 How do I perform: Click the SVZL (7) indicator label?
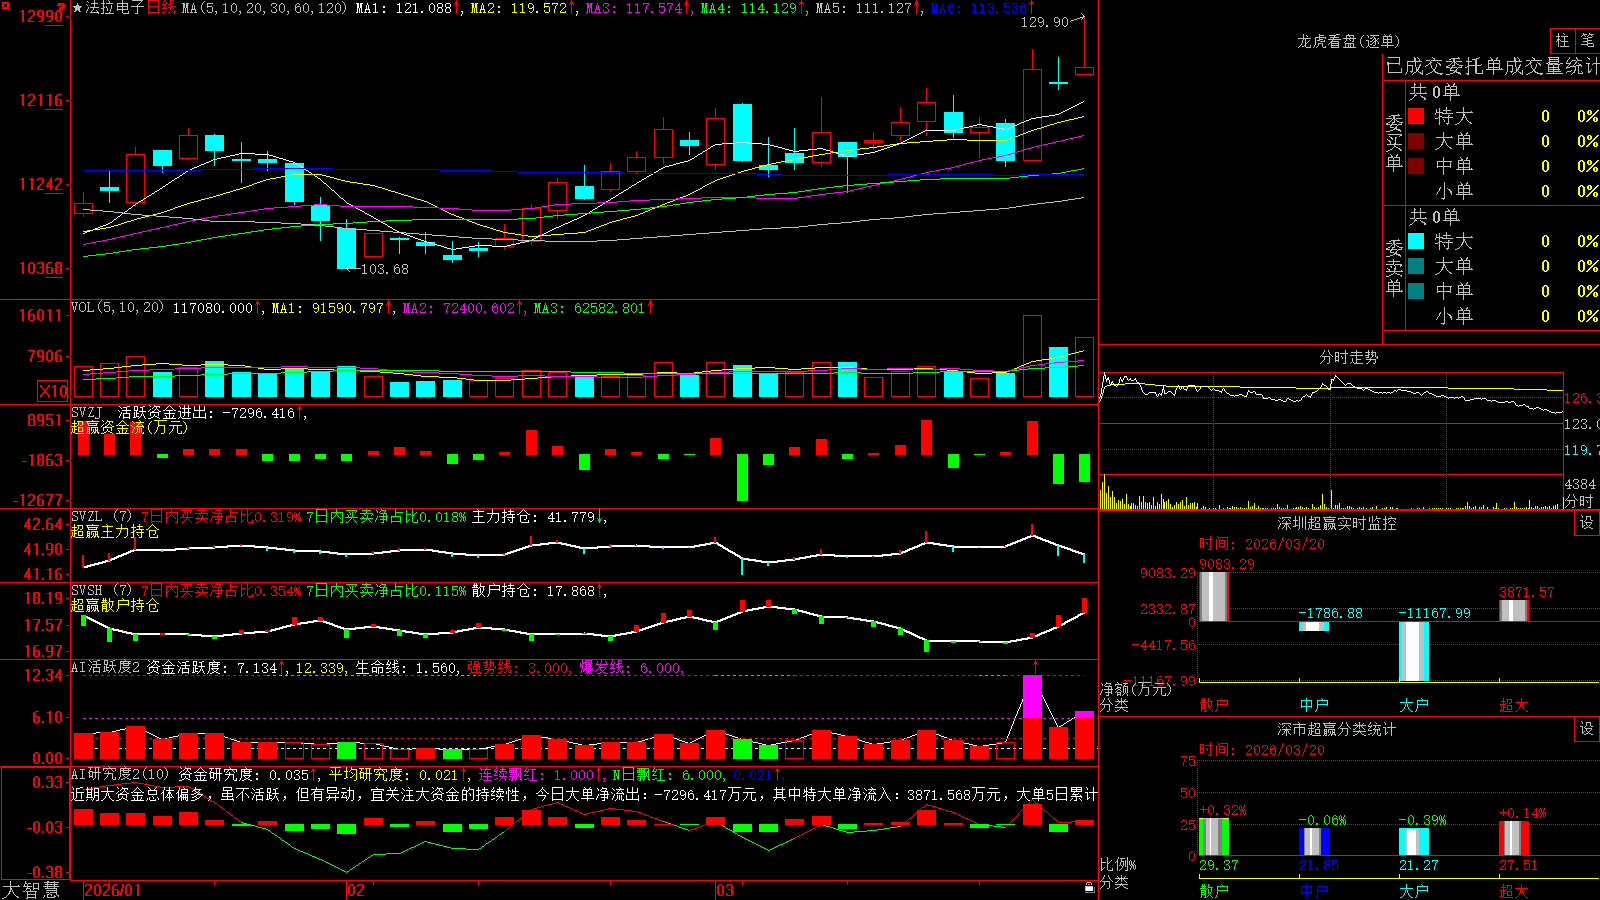point(101,516)
